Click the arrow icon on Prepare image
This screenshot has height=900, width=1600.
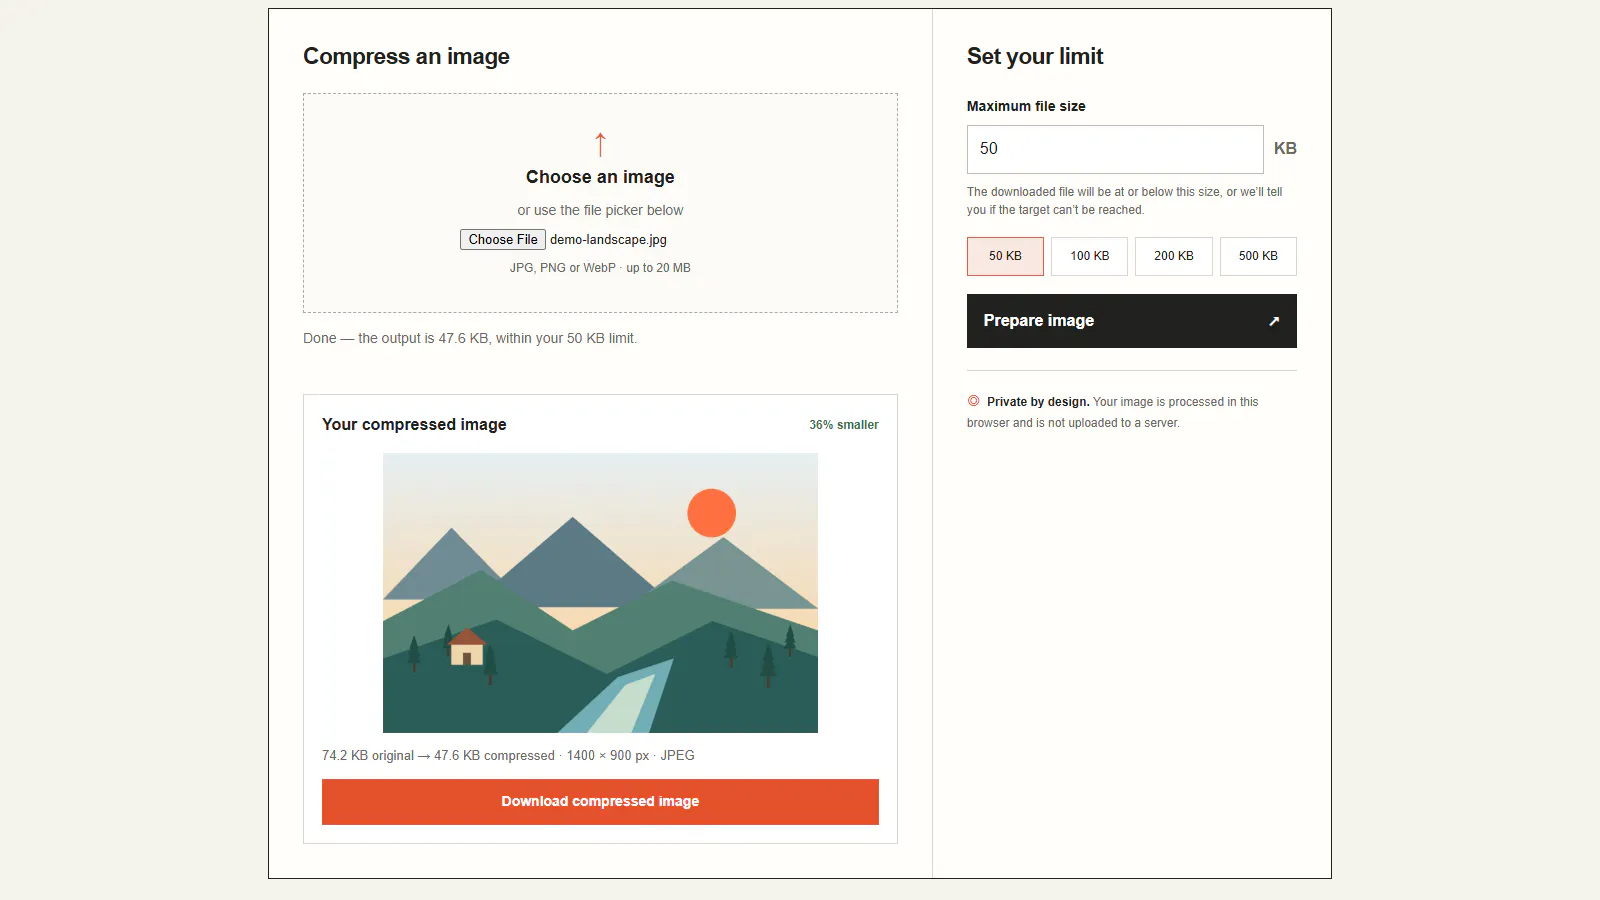pos(1274,321)
